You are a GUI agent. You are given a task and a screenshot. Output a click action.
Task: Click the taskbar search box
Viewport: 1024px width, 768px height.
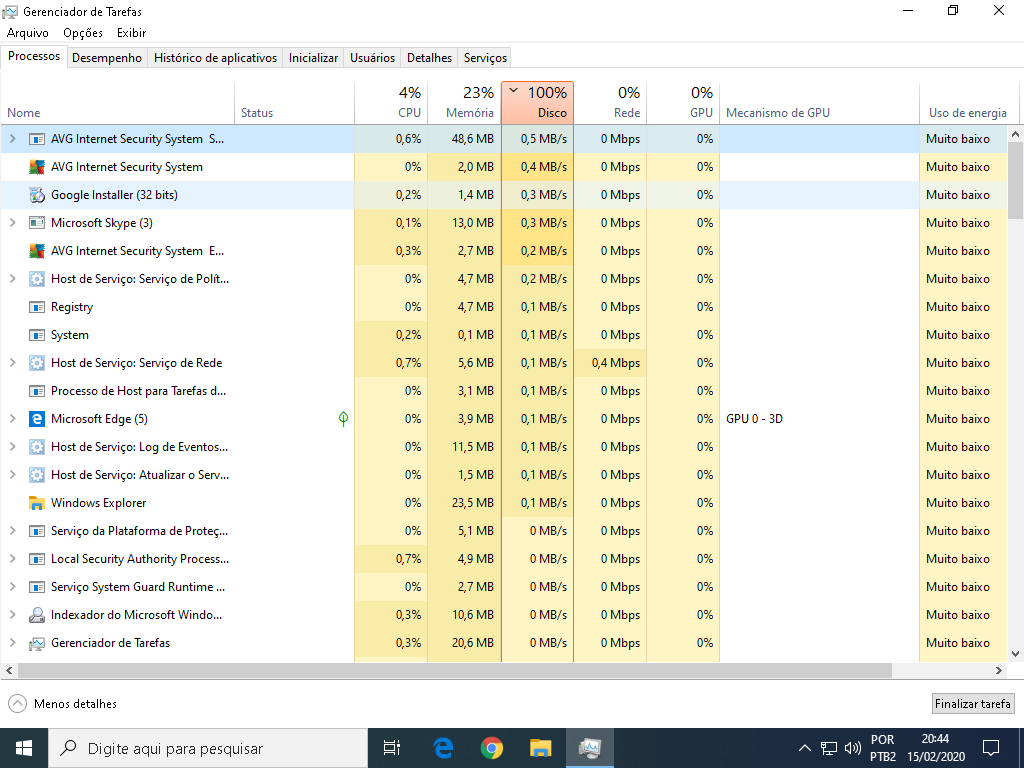coord(208,748)
